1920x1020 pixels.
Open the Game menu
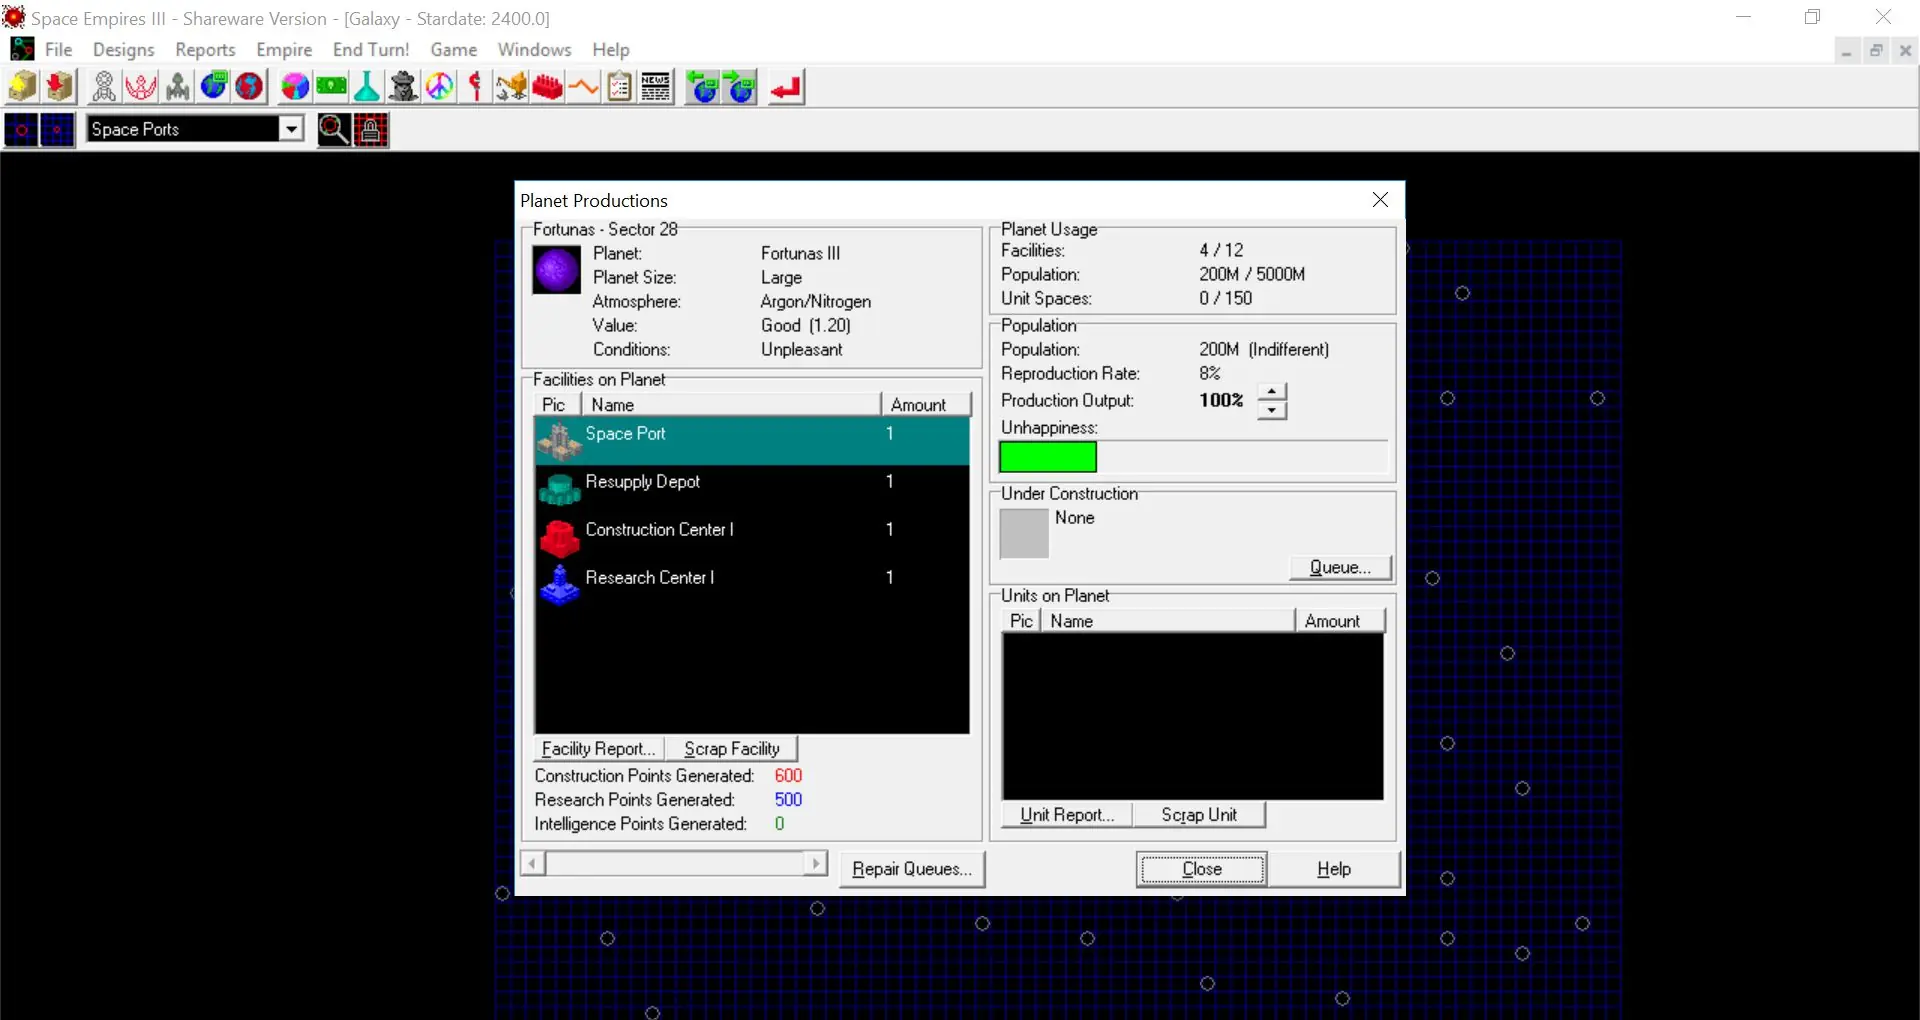[454, 50]
